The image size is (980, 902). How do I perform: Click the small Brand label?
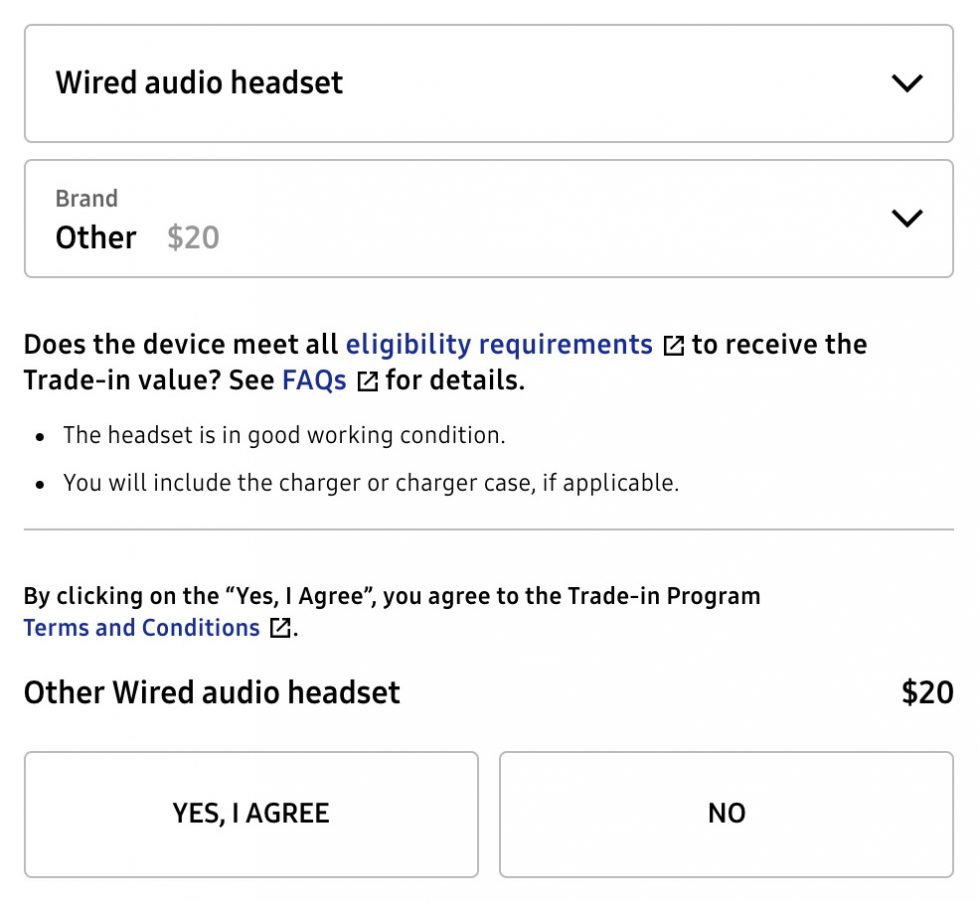(x=86, y=198)
